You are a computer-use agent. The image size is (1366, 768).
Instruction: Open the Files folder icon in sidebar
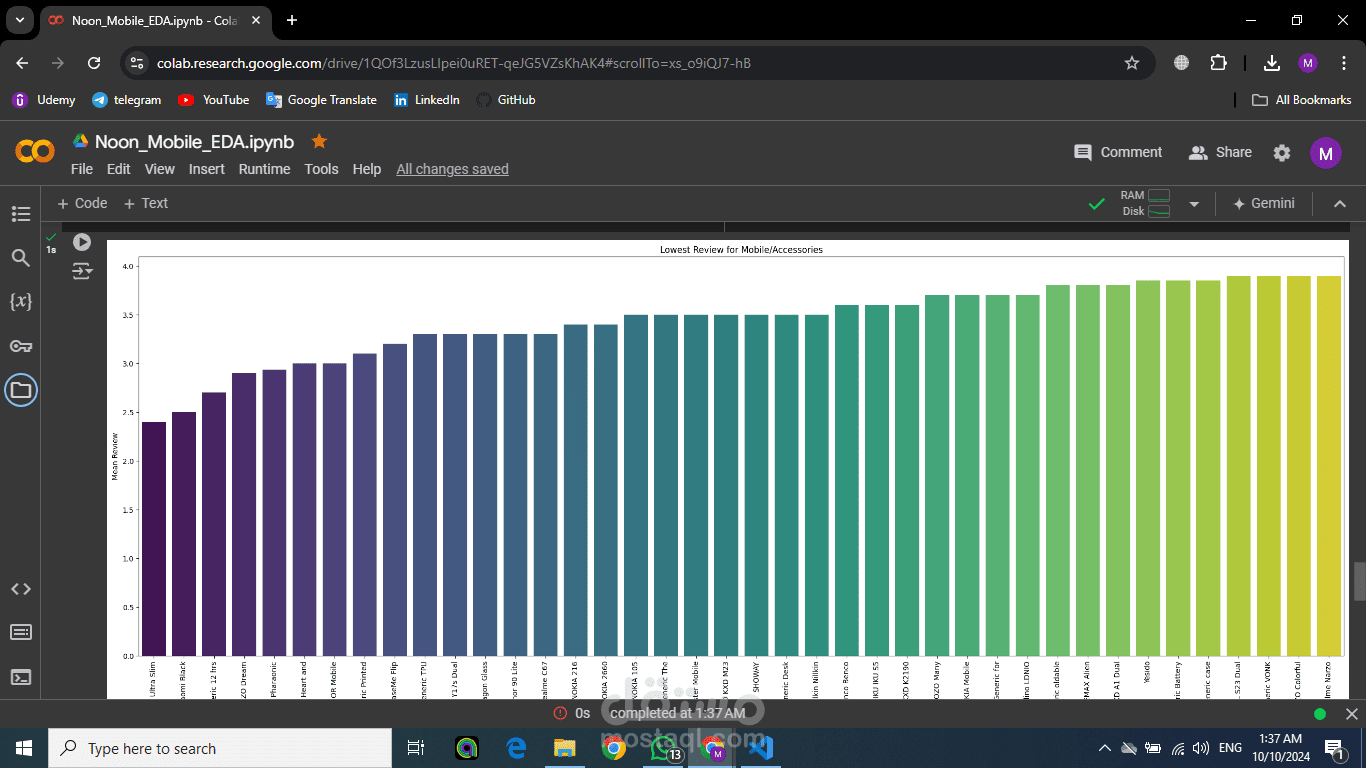[21, 390]
